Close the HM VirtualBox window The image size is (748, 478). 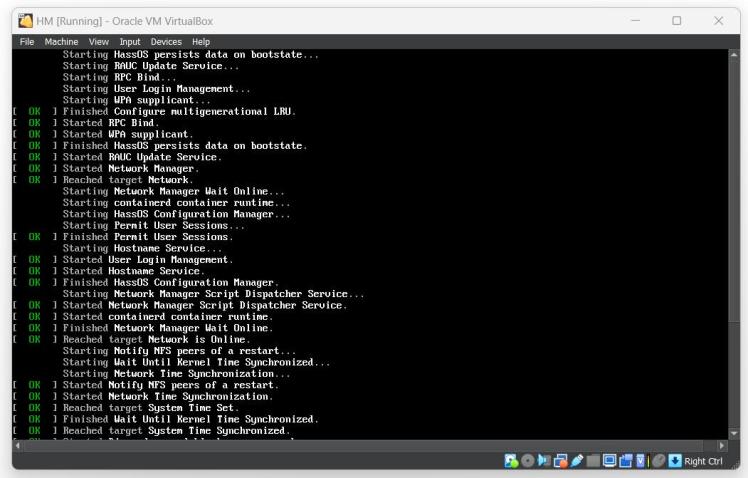[718, 21]
